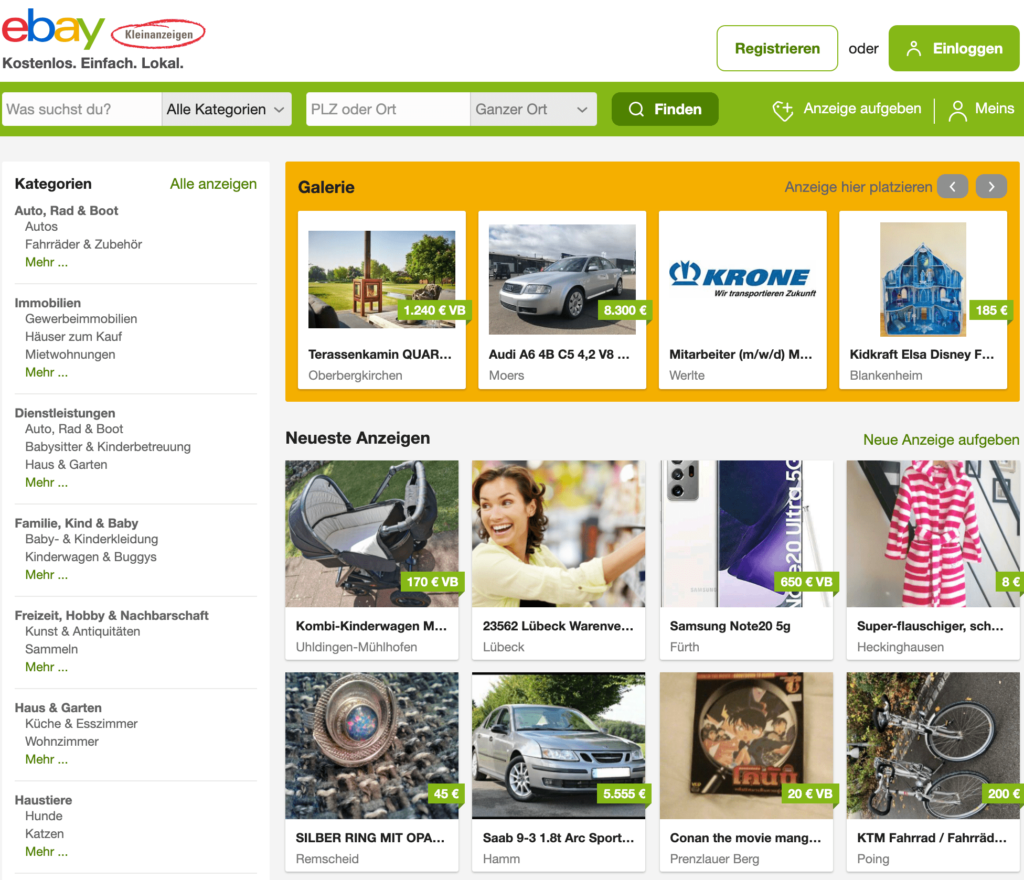Screen dimensions: 1024x880
Task: Click the Neue Anzeige aufgeben link
Action: tap(941, 440)
